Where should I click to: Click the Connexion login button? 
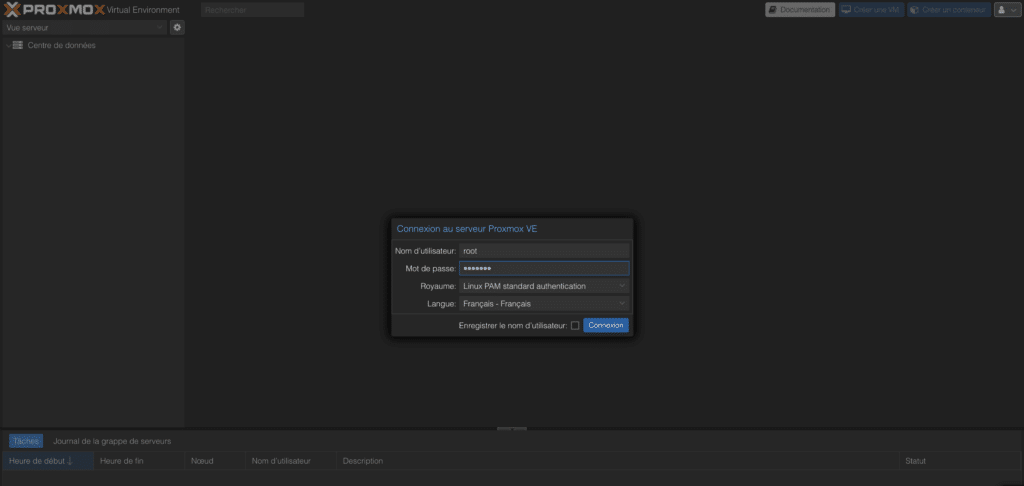click(x=606, y=325)
